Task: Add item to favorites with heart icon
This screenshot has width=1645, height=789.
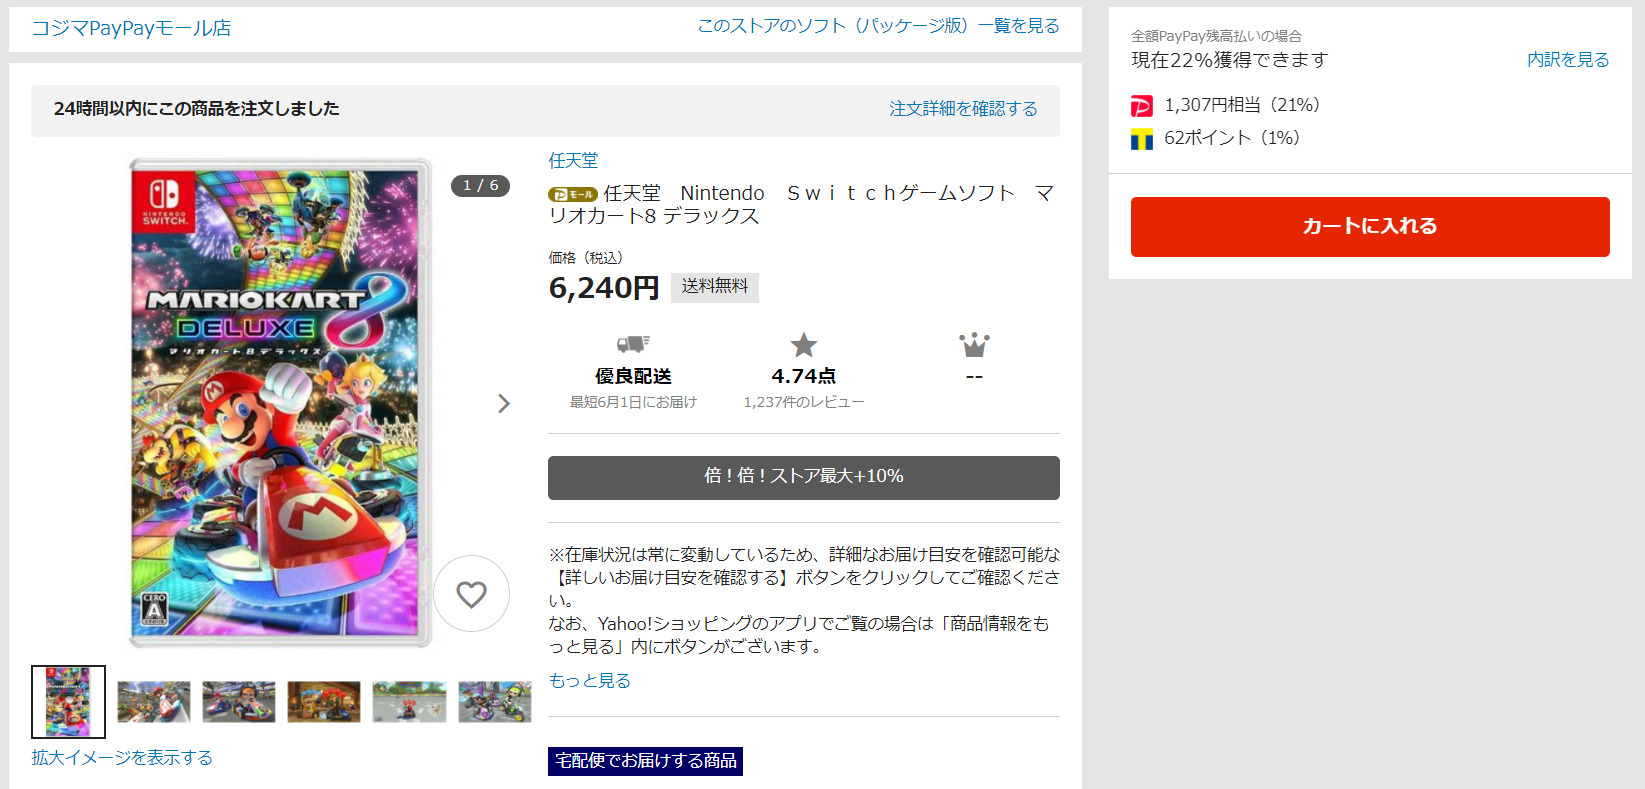Action: (471, 594)
